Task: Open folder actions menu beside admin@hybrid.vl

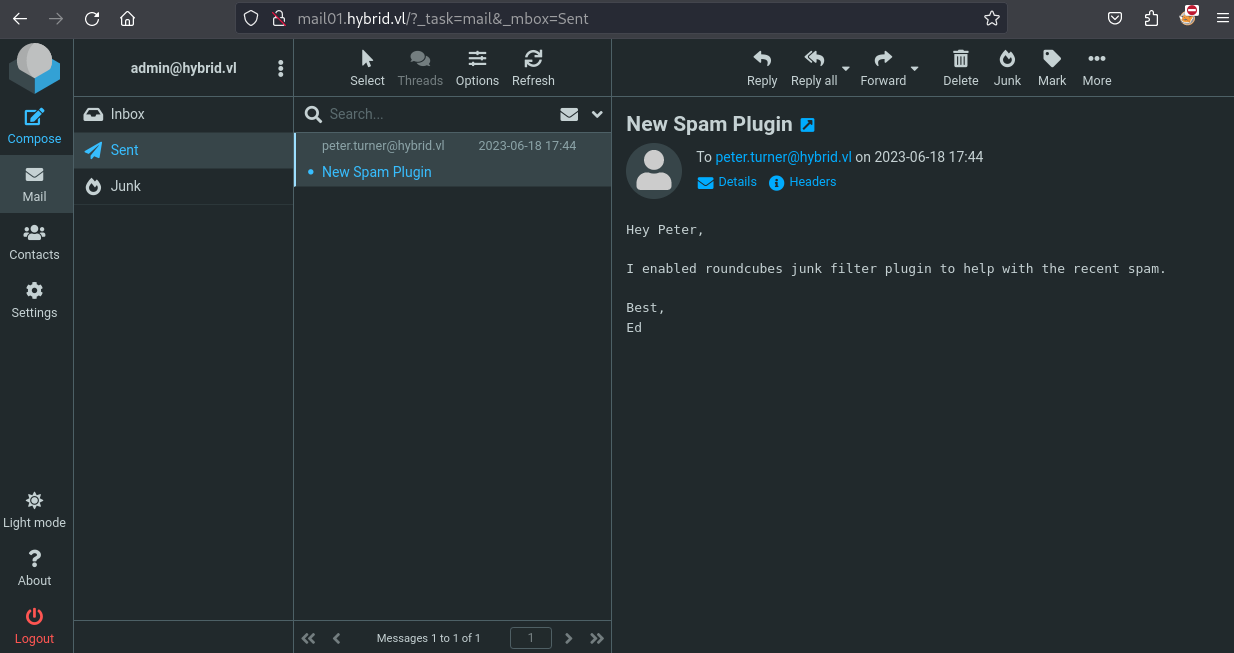Action: [280, 68]
